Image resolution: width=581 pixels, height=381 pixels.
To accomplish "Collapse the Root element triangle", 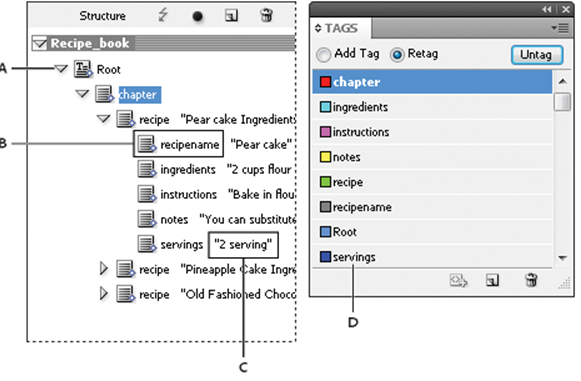I will coord(61,69).
